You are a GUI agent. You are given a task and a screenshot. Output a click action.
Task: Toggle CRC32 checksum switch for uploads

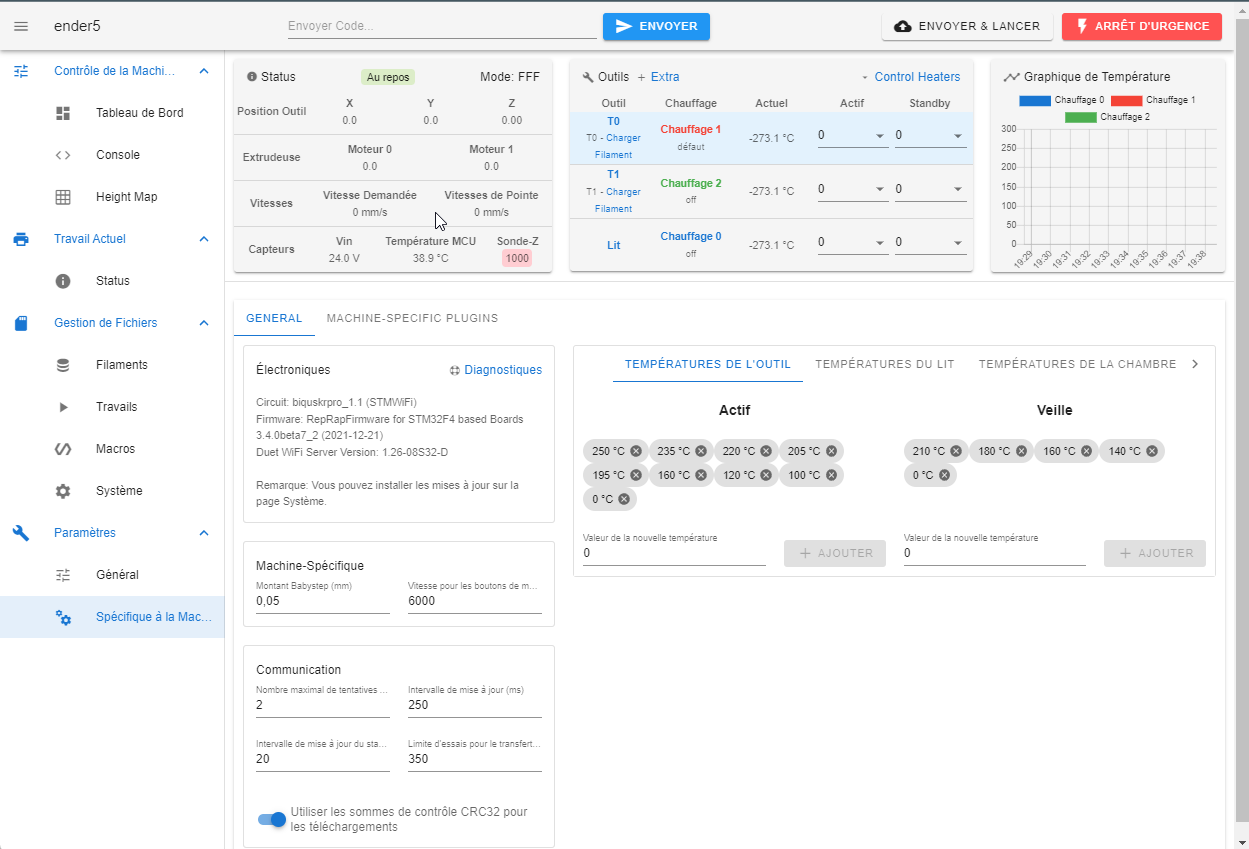272,819
